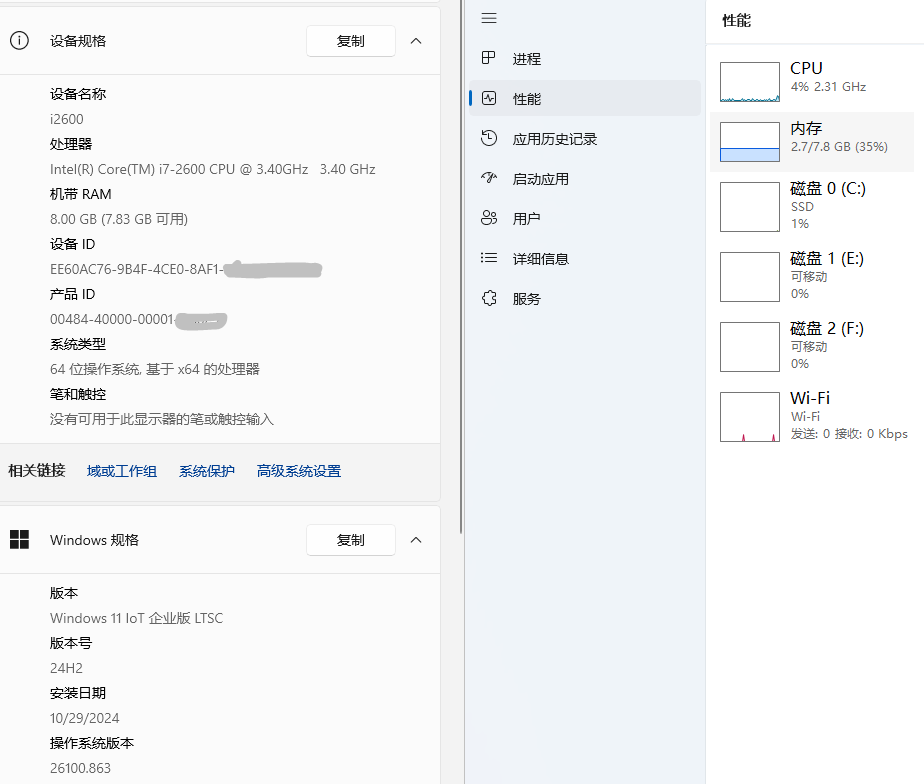Click the Windows logo beside Windows 规格
Image resolution: width=924 pixels, height=784 pixels.
(19, 539)
